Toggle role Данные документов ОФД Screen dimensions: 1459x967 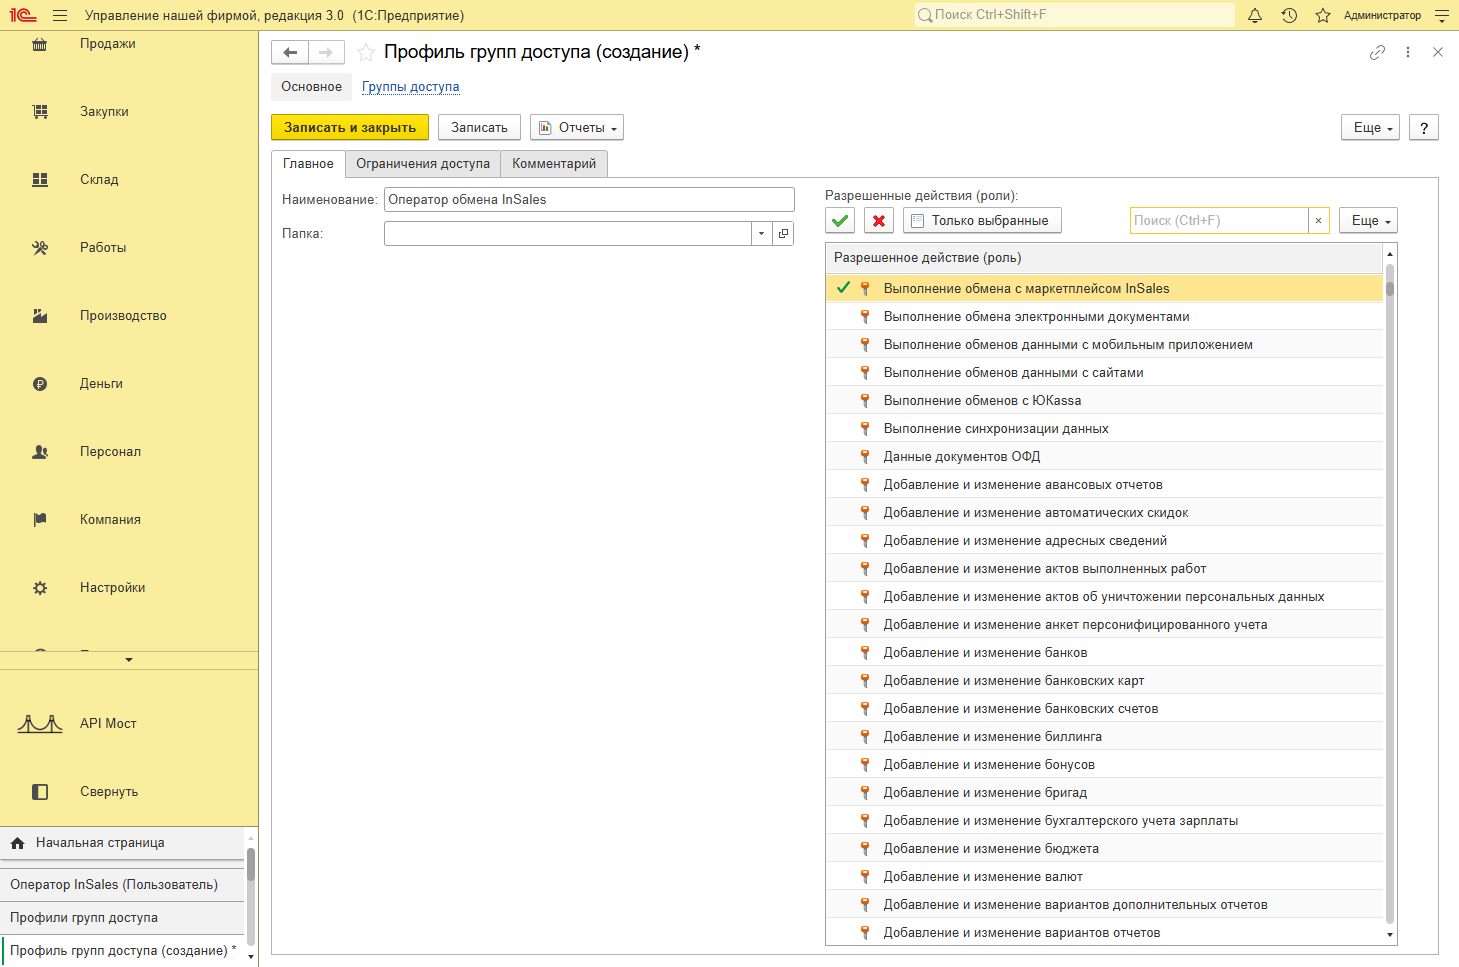1104,457
